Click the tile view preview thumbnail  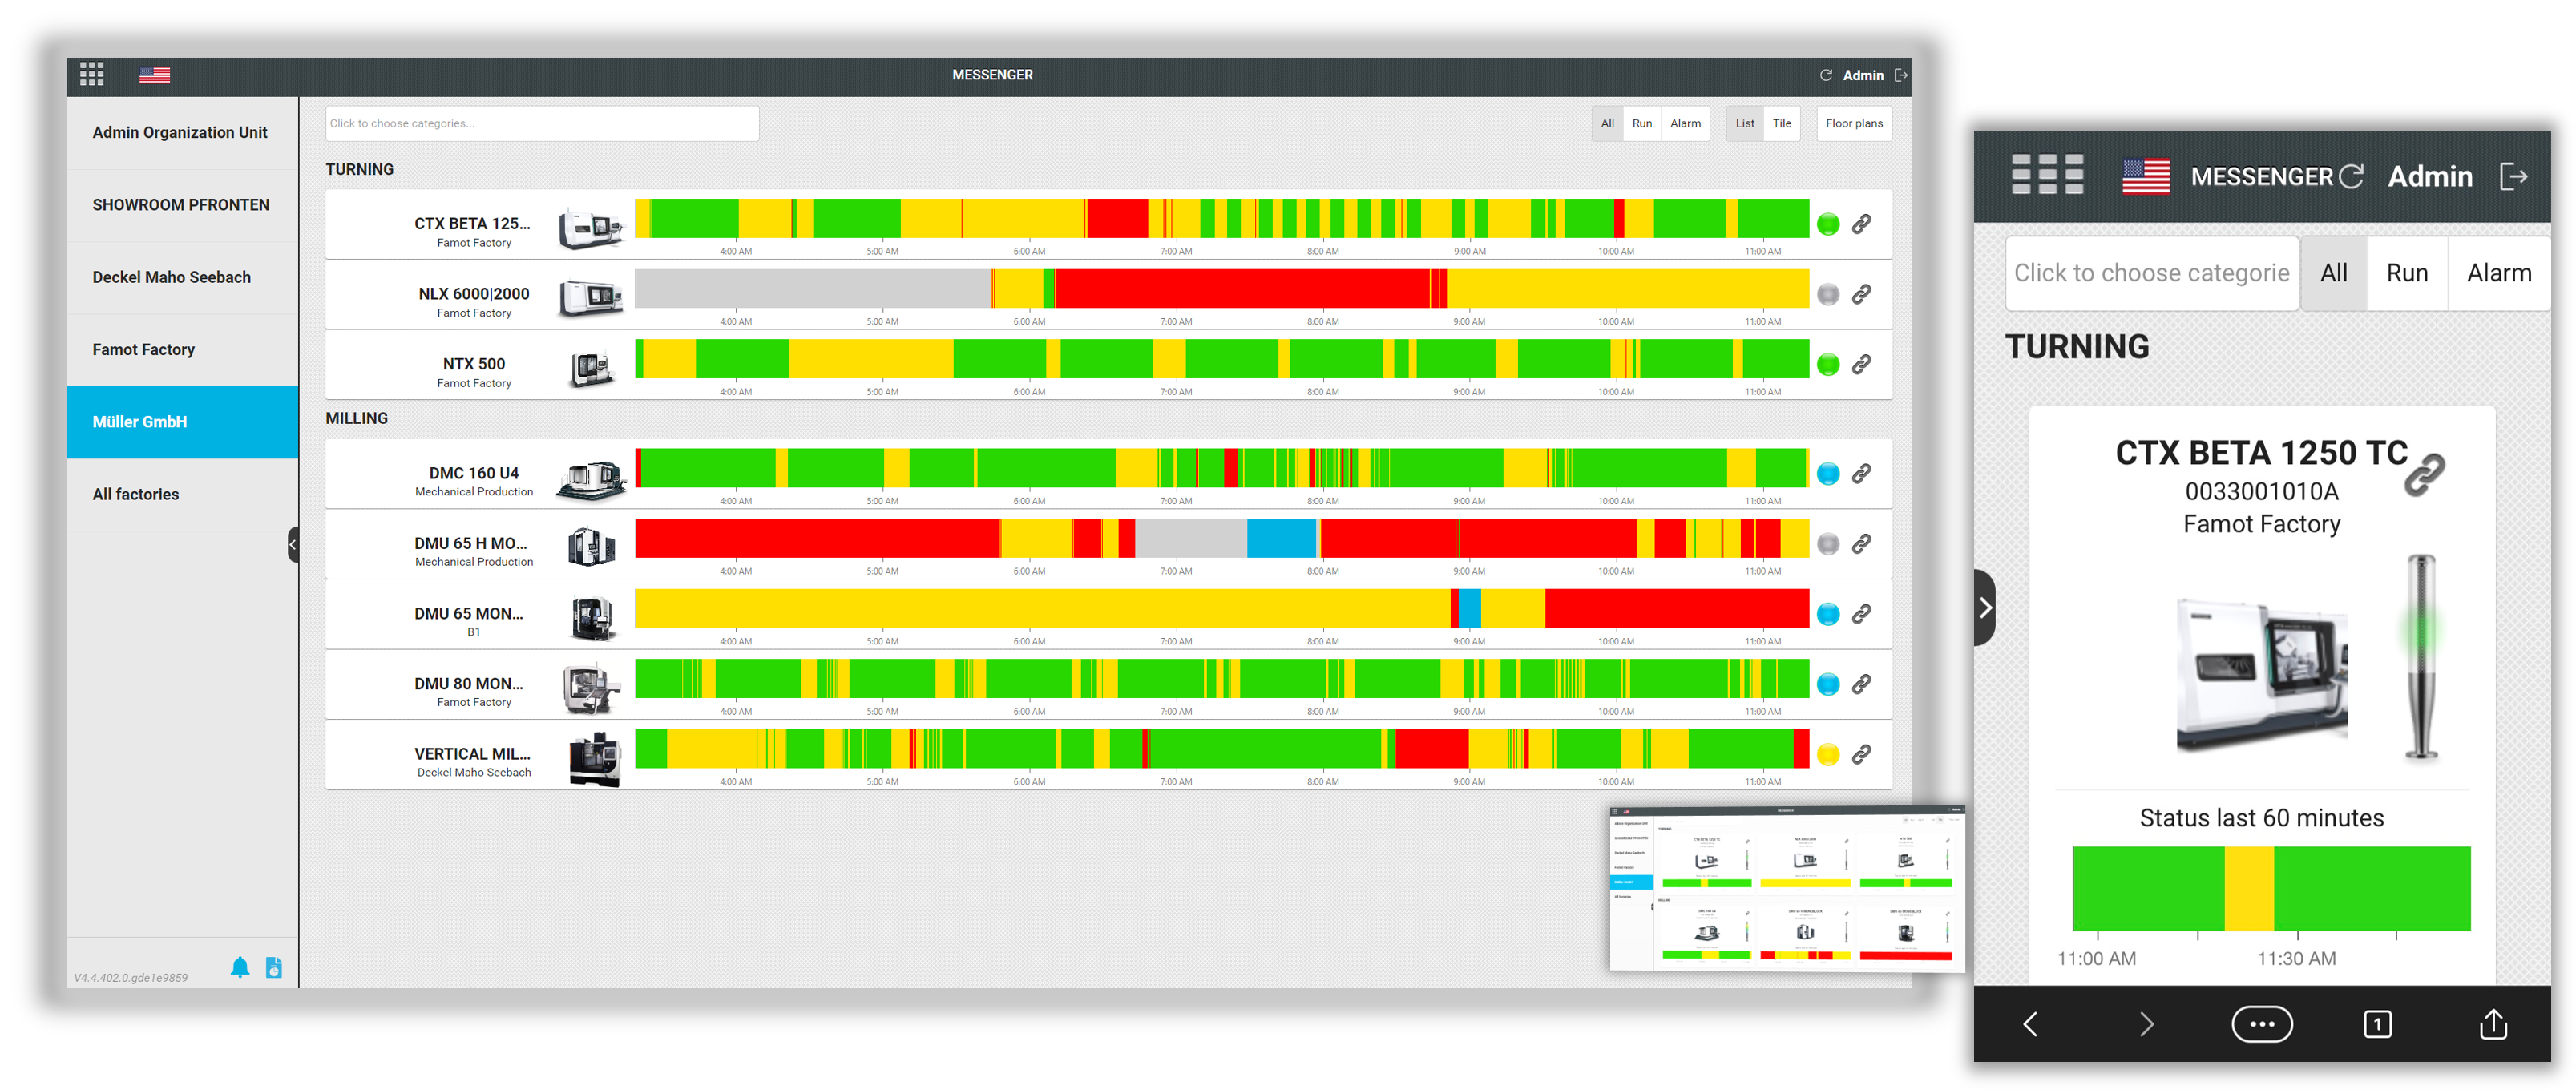[1787, 889]
